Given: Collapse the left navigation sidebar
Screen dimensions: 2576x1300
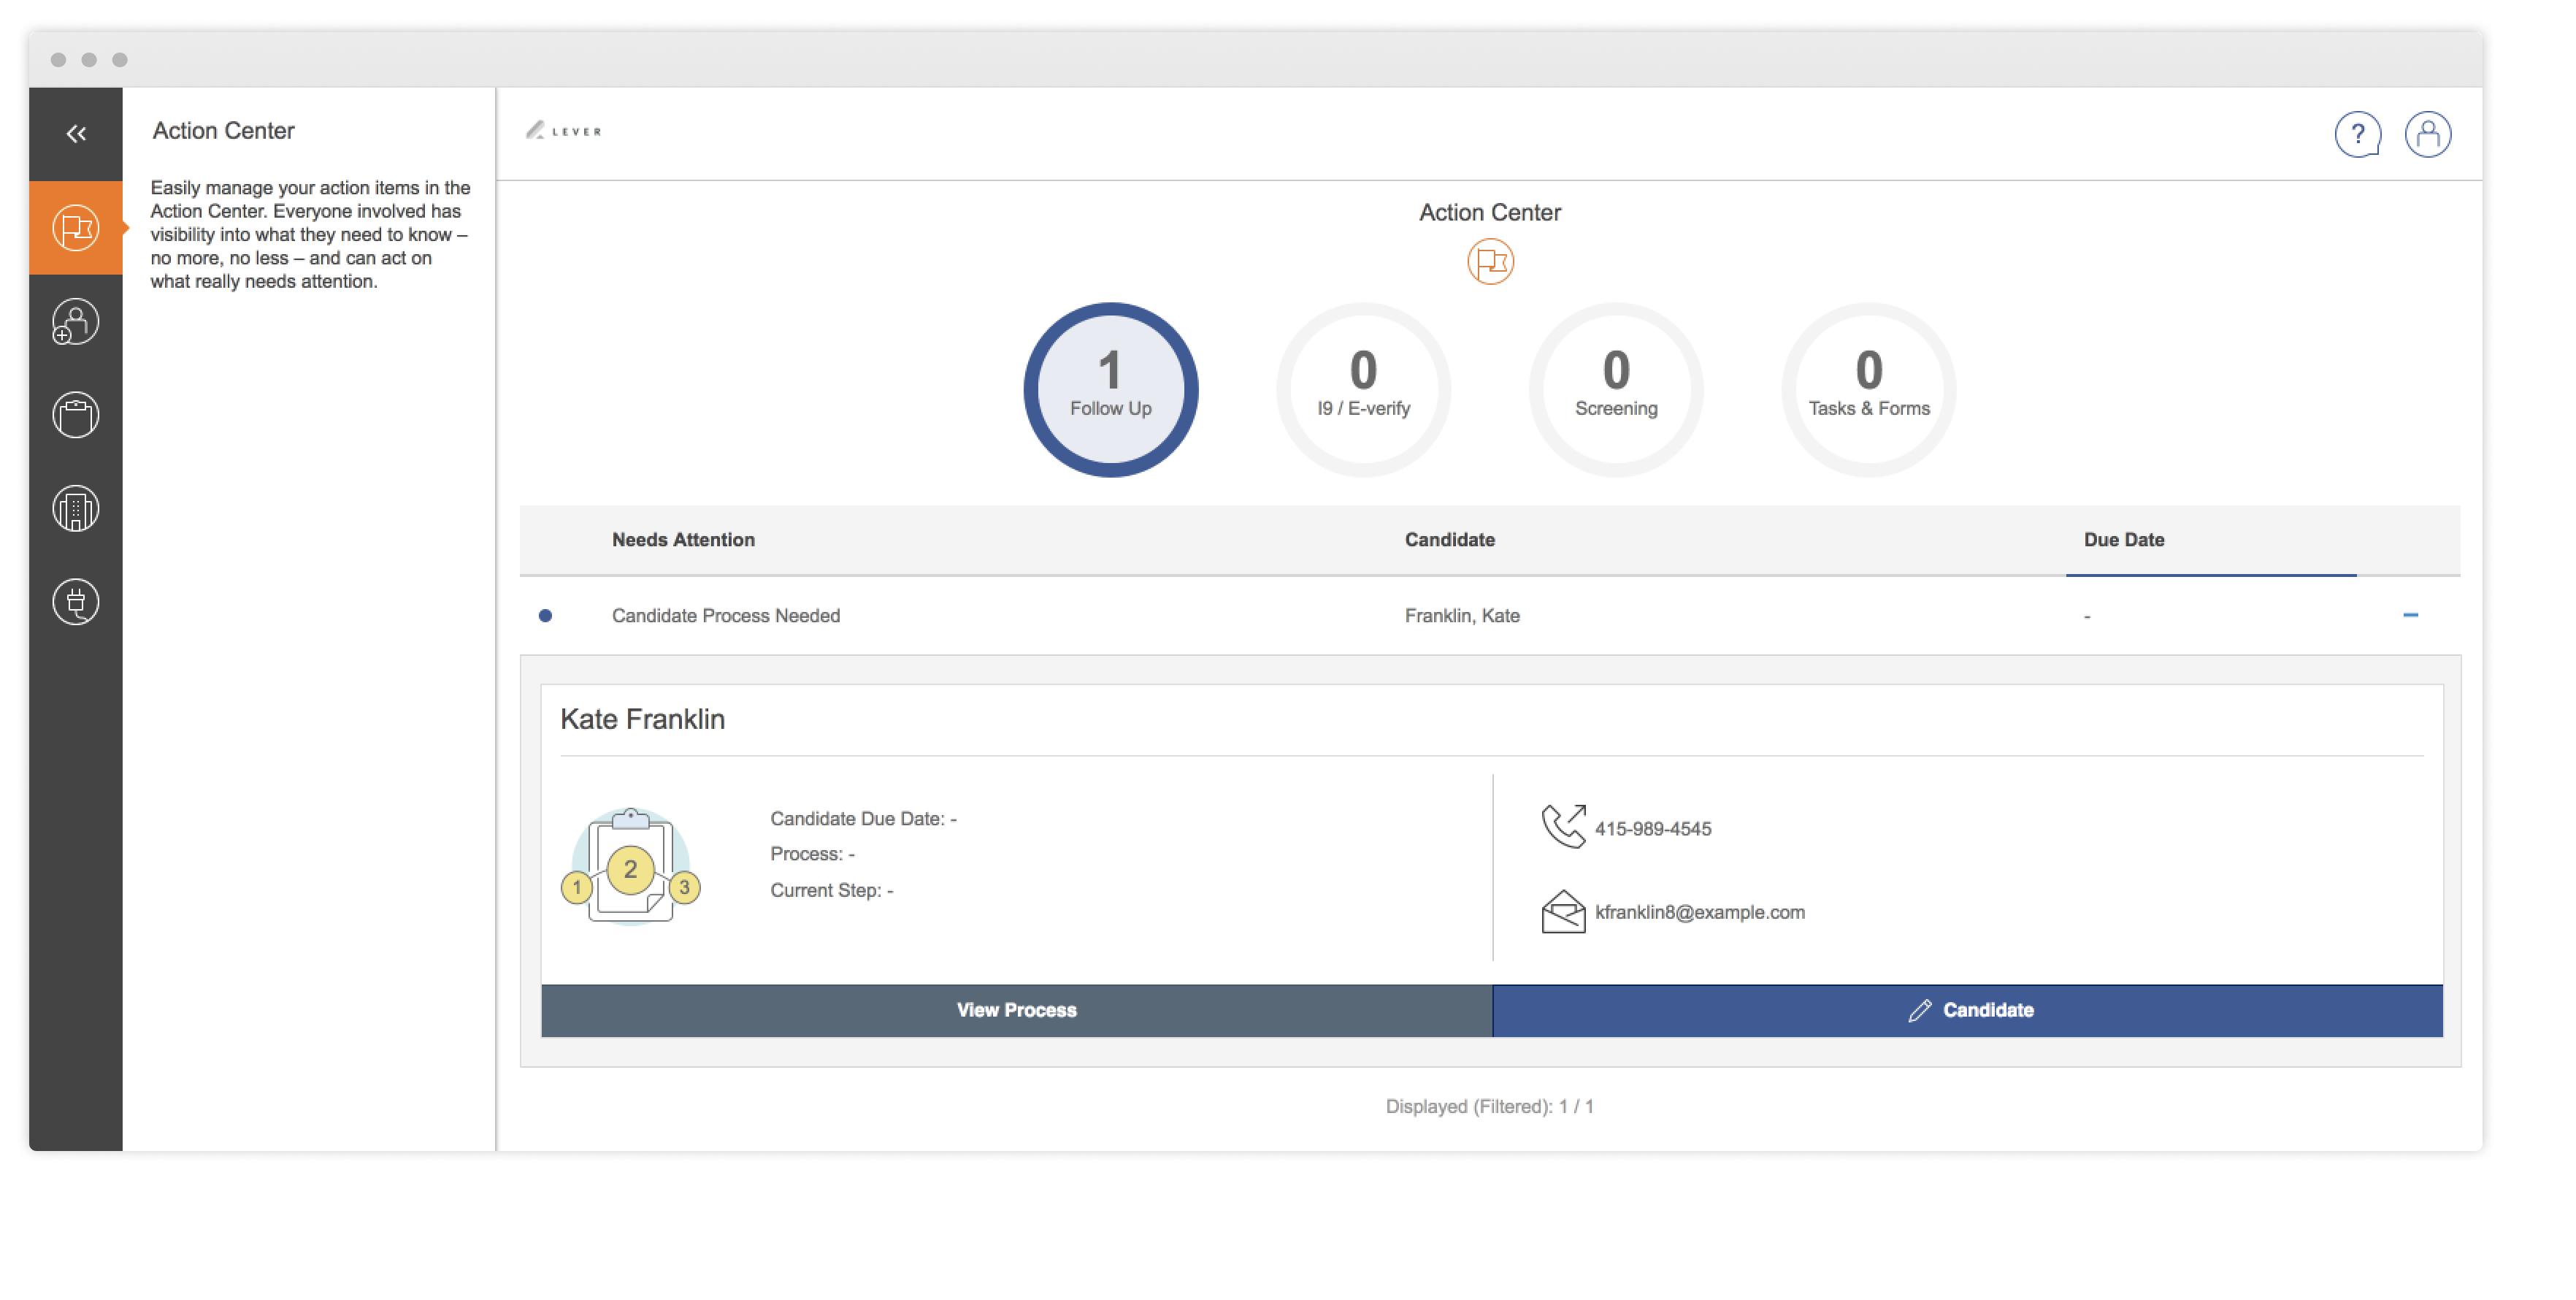Looking at the screenshot, I should point(75,133).
